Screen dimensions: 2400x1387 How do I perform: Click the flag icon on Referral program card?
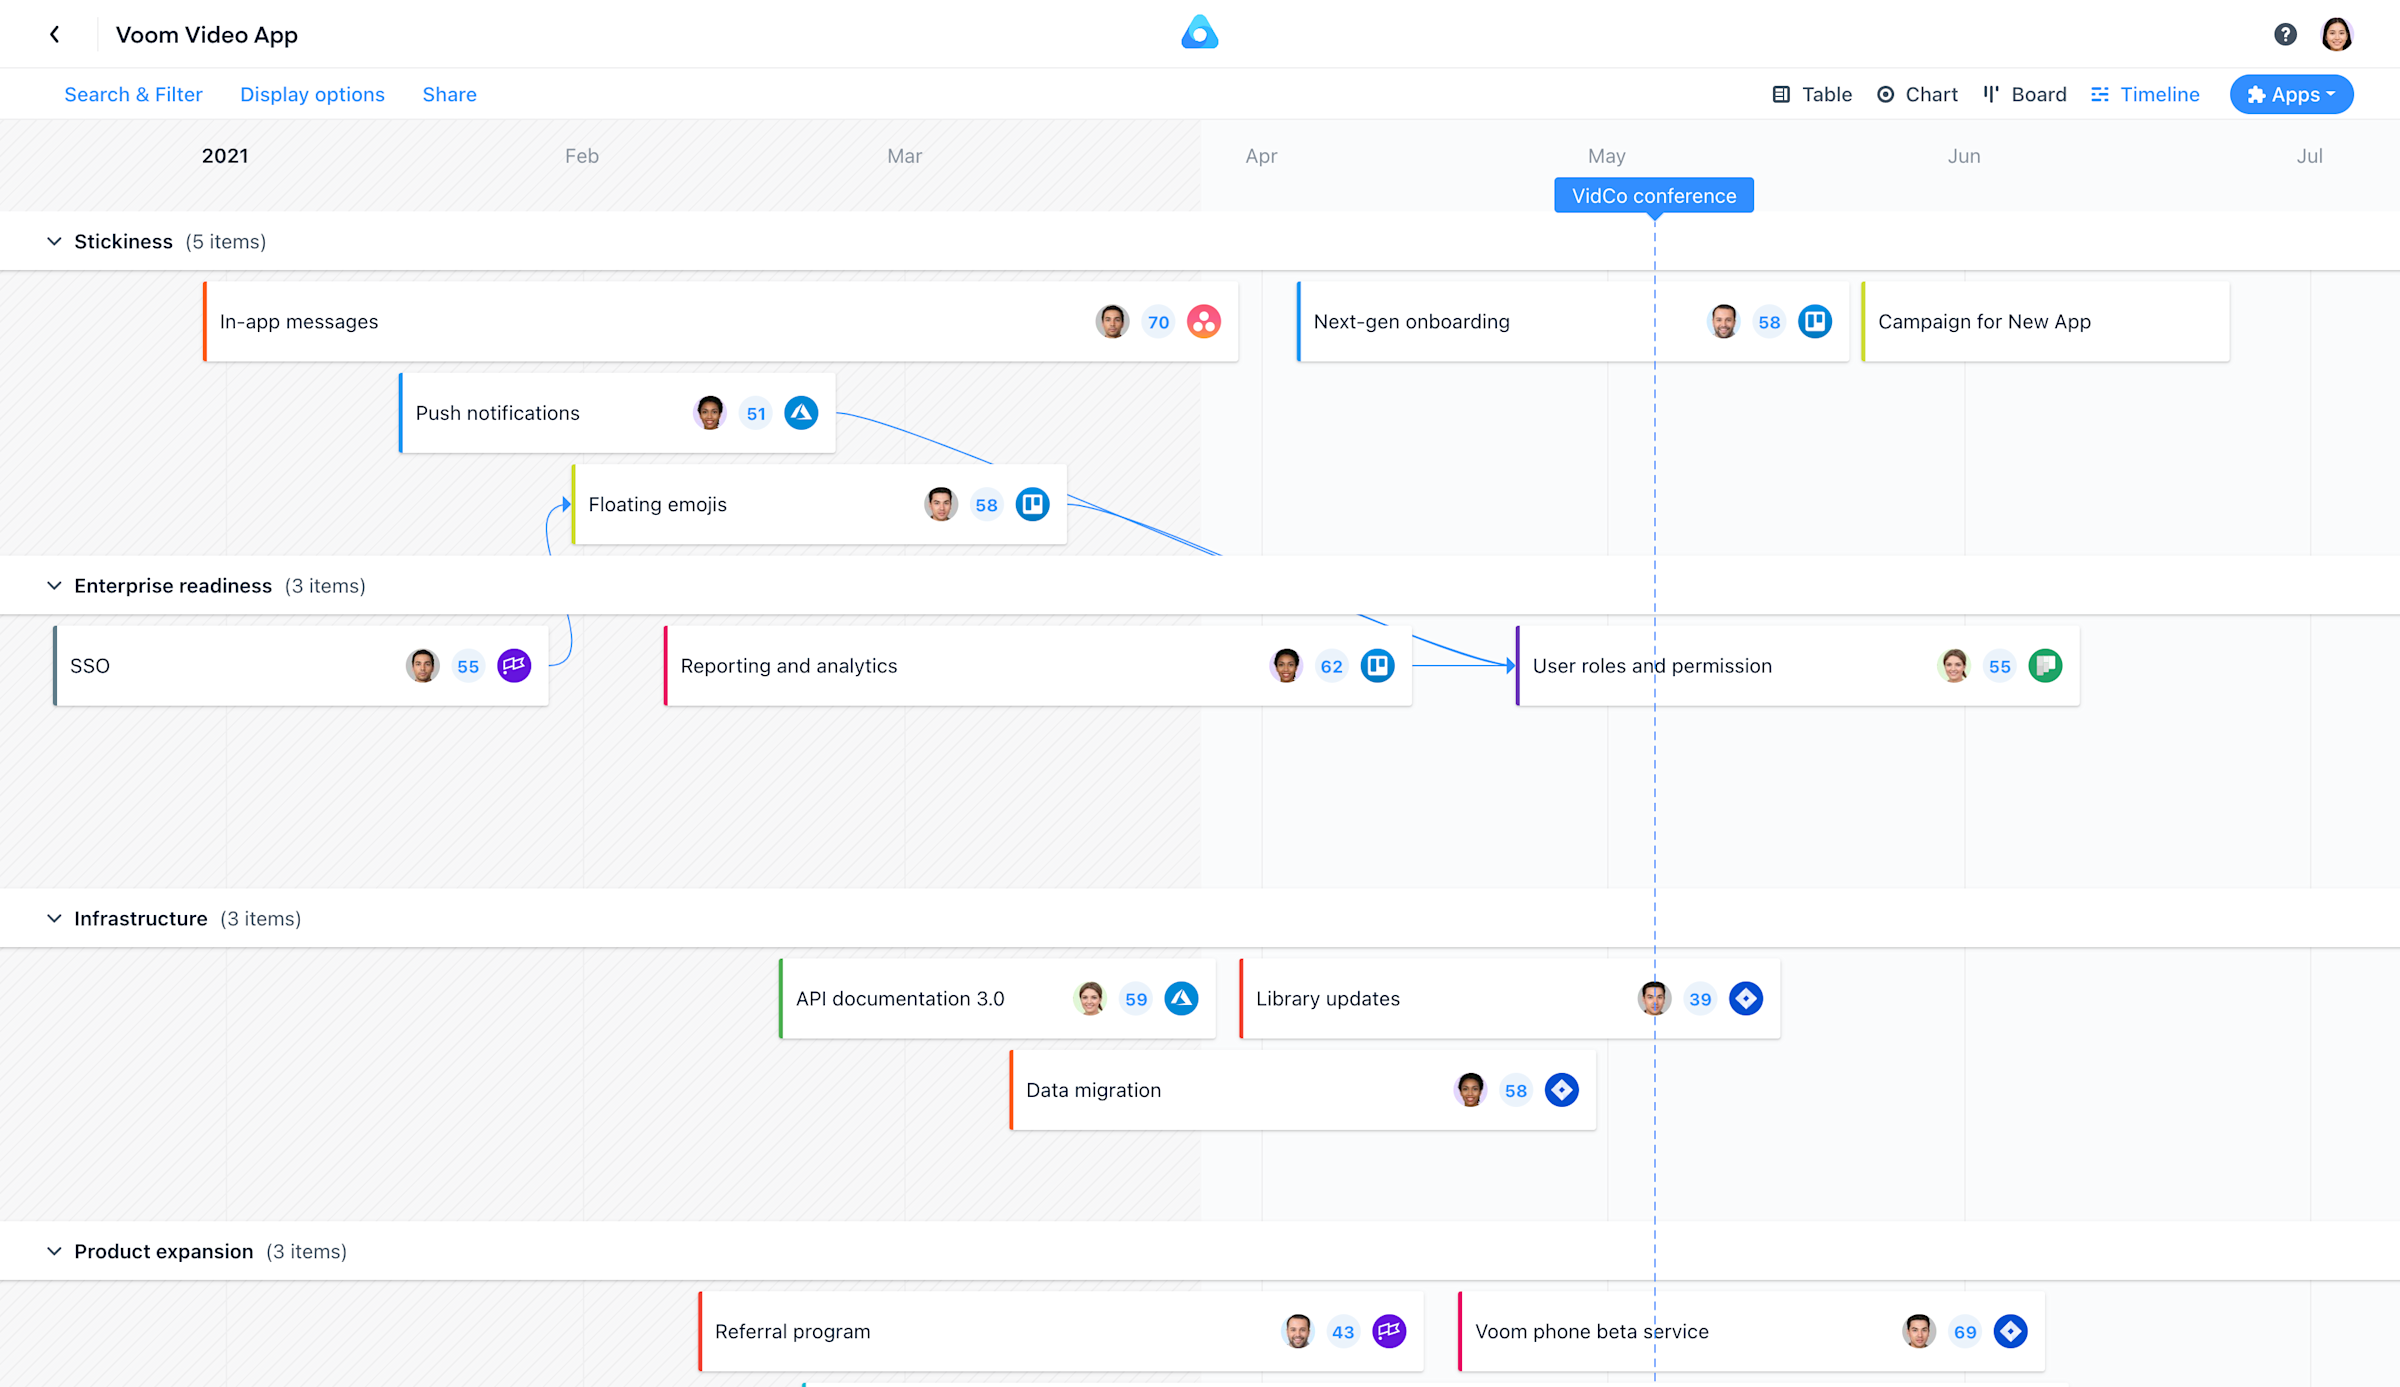point(1388,1331)
